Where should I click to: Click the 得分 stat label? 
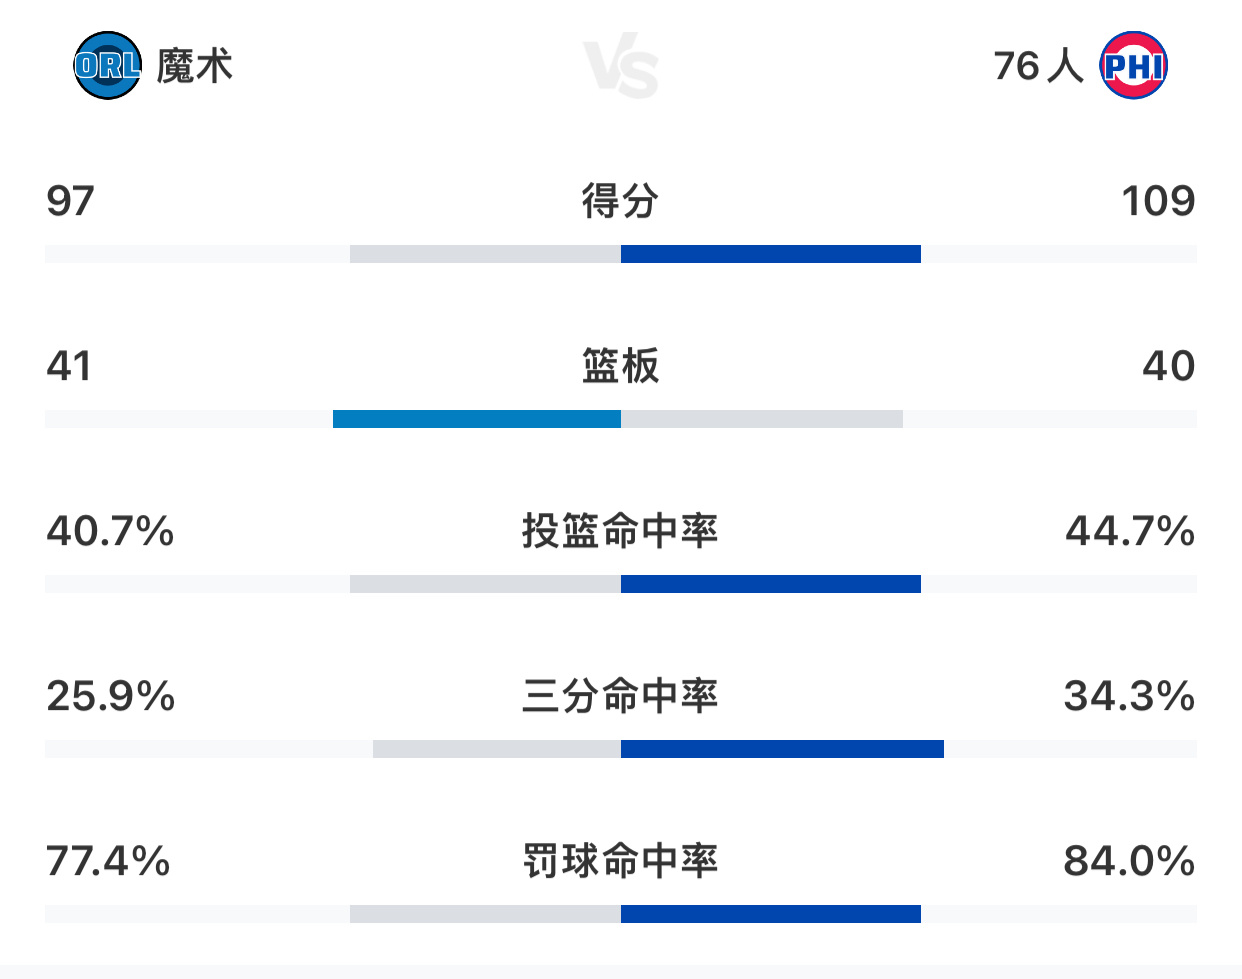[x=621, y=200]
